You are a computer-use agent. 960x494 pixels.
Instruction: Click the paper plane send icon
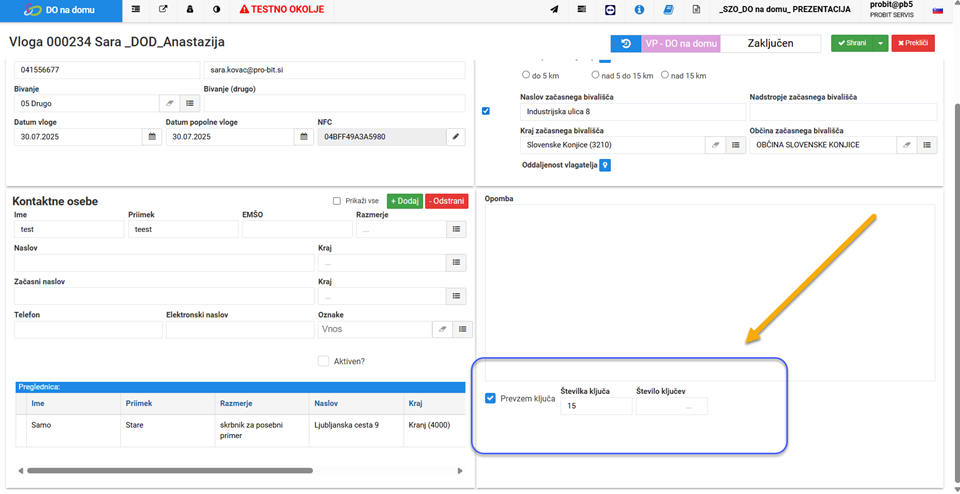click(554, 10)
